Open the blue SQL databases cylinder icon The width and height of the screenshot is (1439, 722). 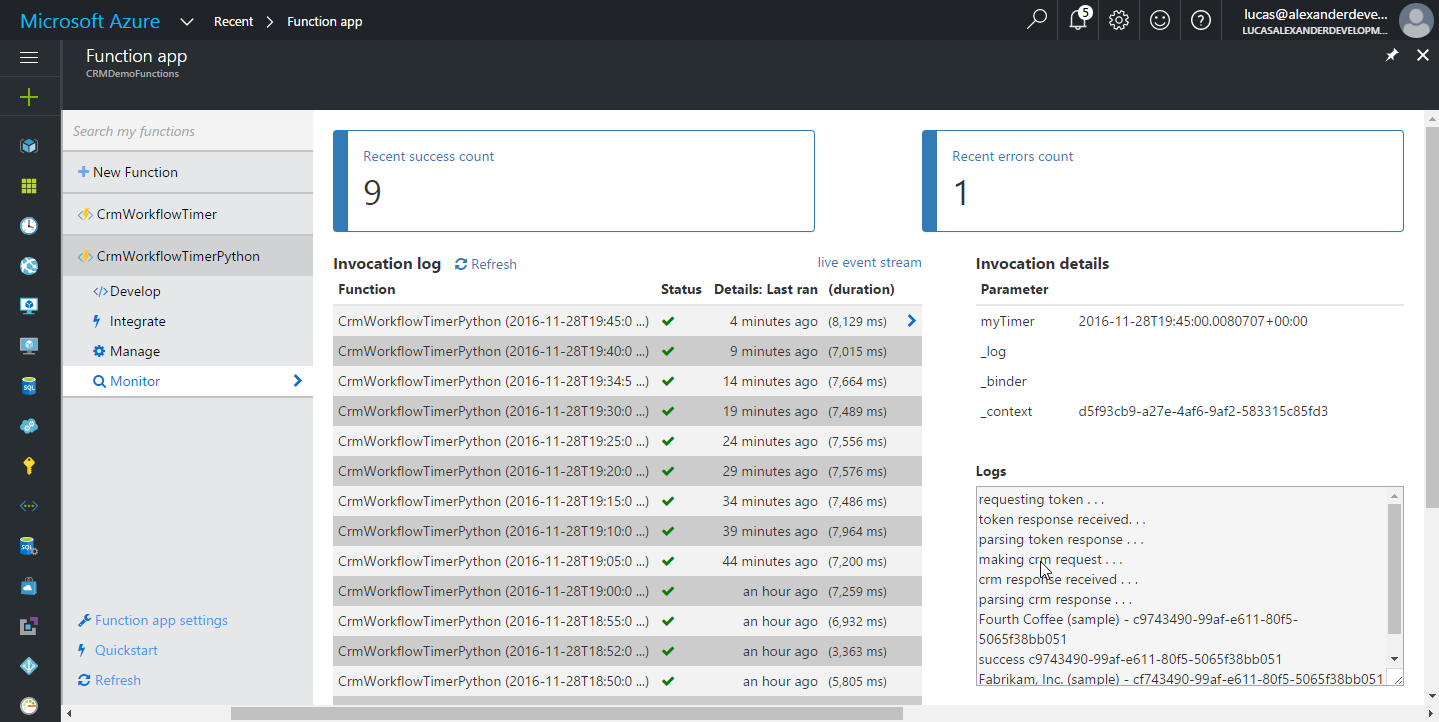(29, 386)
